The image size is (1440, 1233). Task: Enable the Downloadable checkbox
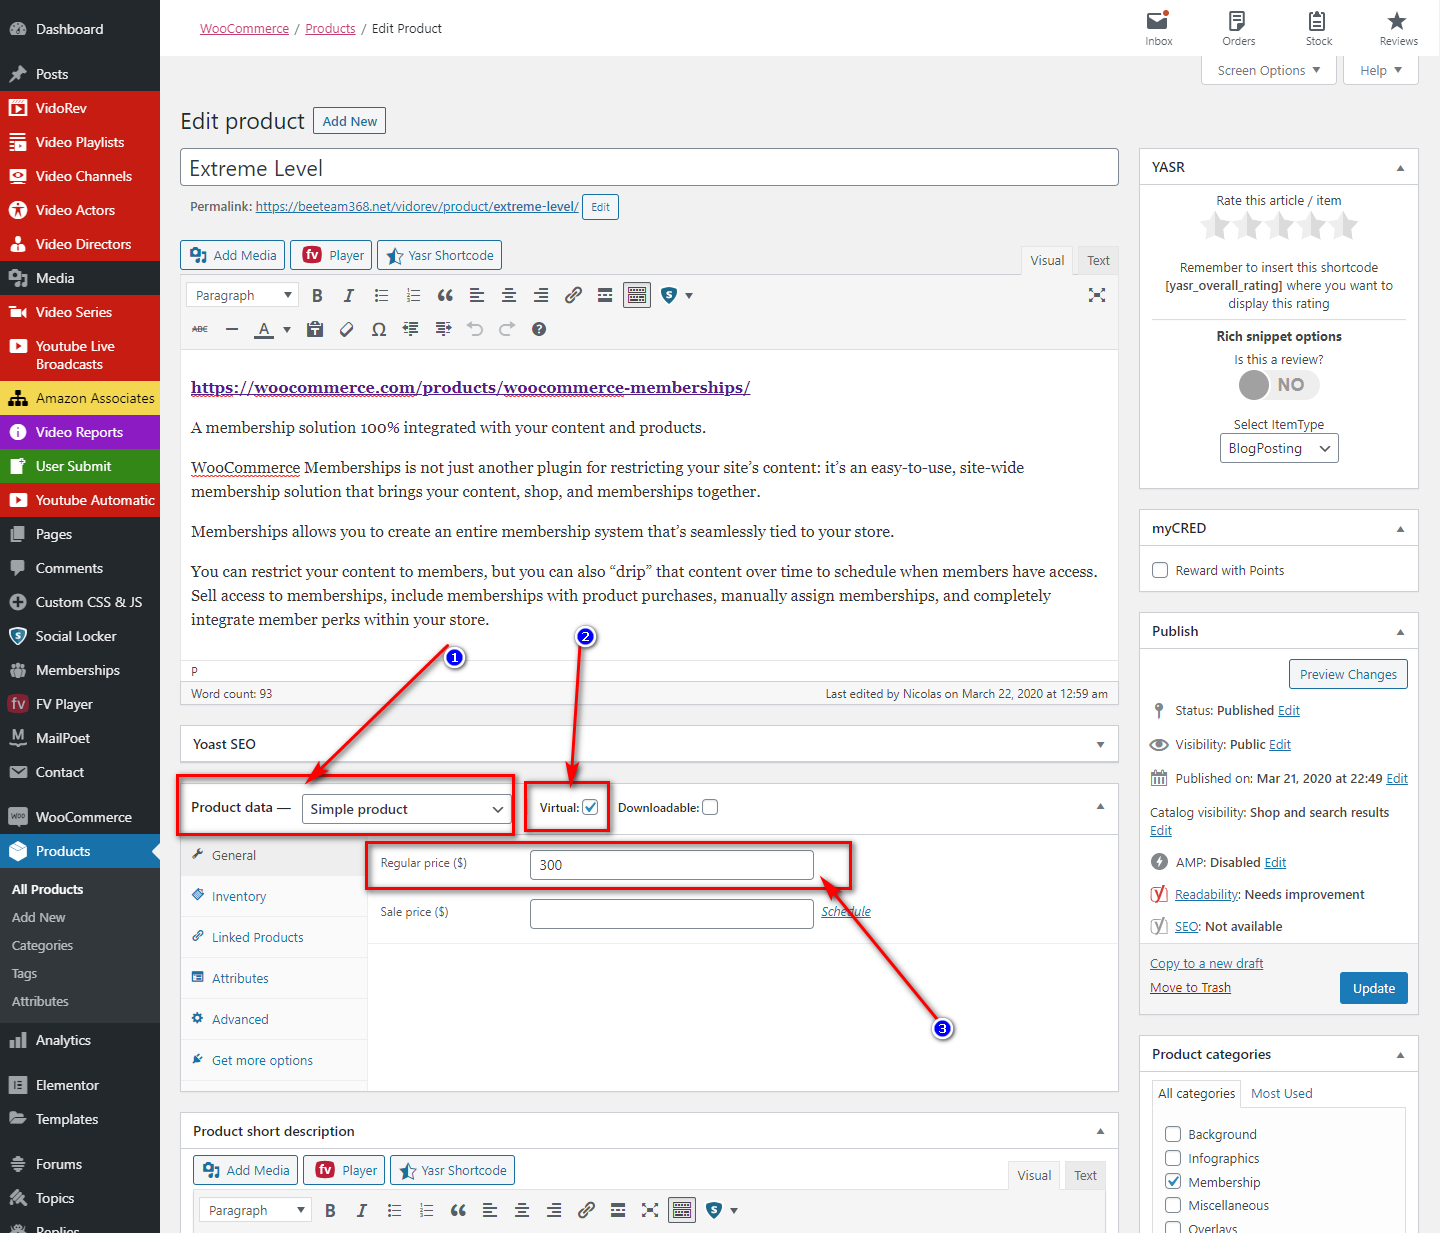(710, 808)
